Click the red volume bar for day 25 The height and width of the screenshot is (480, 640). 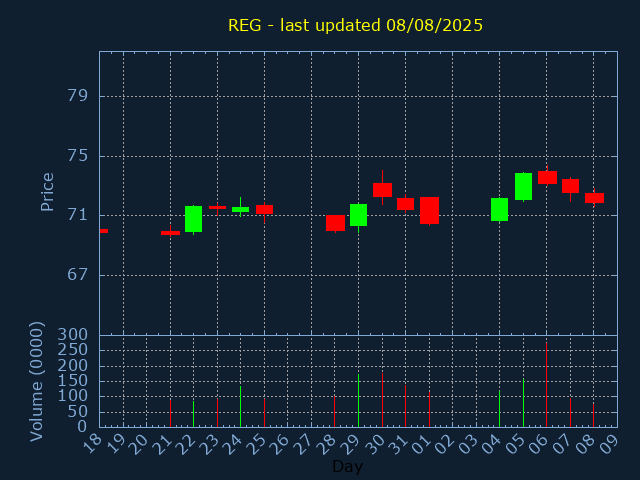[x=264, y=413]
